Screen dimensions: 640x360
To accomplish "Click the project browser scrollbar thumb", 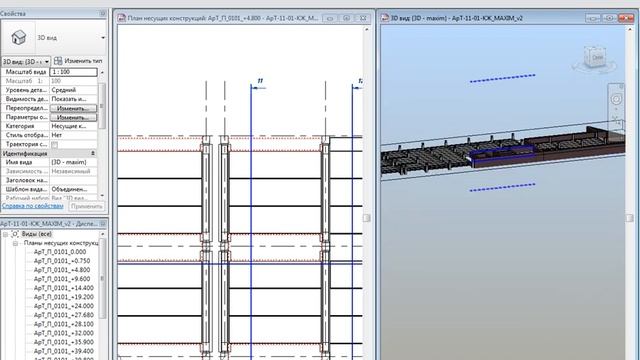I will point(102,278).
